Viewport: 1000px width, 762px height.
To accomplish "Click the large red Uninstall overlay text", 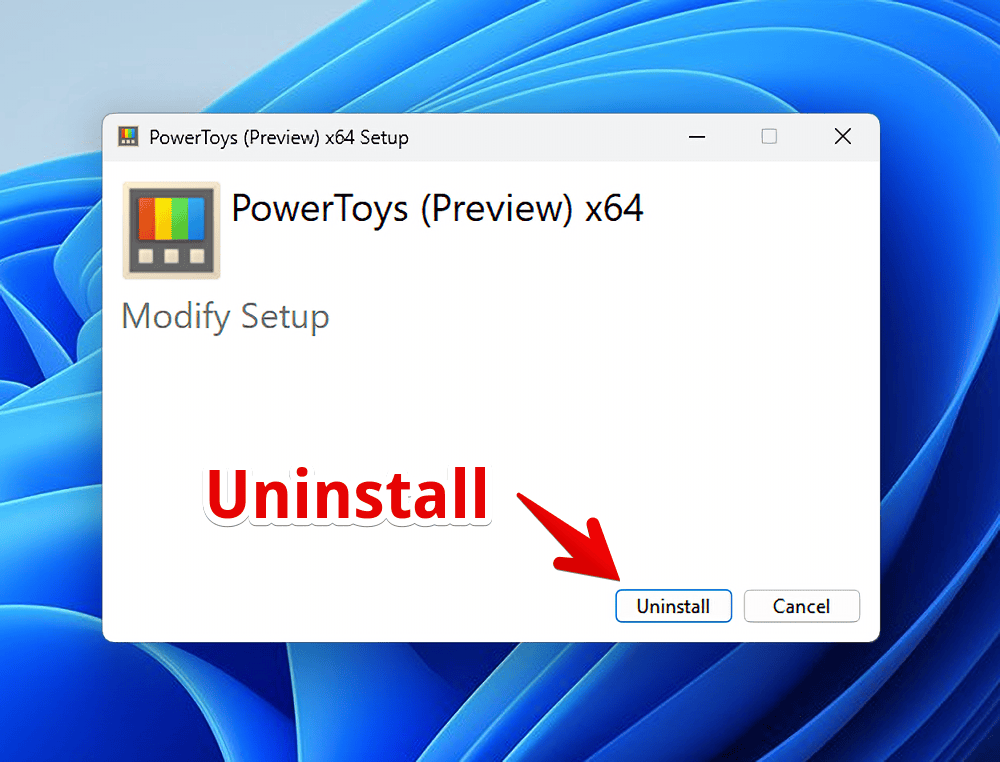I will pos(348,495).
